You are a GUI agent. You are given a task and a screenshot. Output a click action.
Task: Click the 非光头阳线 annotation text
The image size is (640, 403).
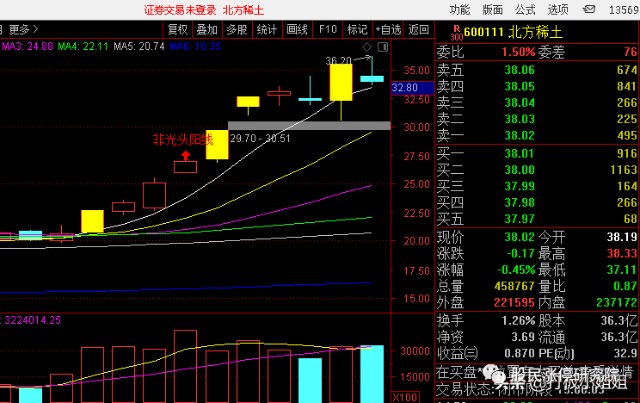click(x=182, y=140)
